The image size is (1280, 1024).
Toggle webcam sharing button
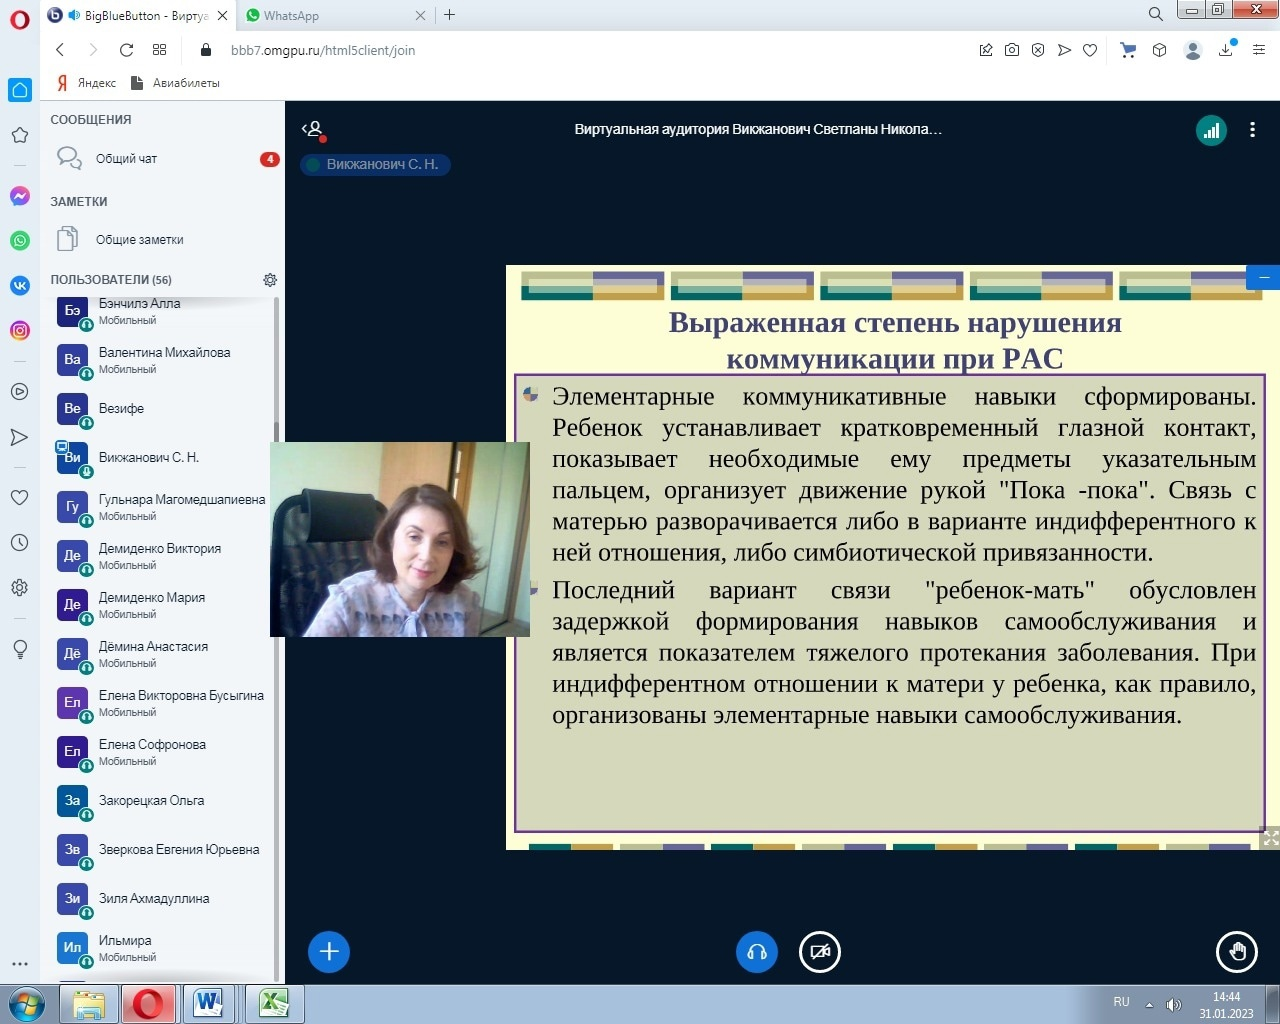click(820, 952)
